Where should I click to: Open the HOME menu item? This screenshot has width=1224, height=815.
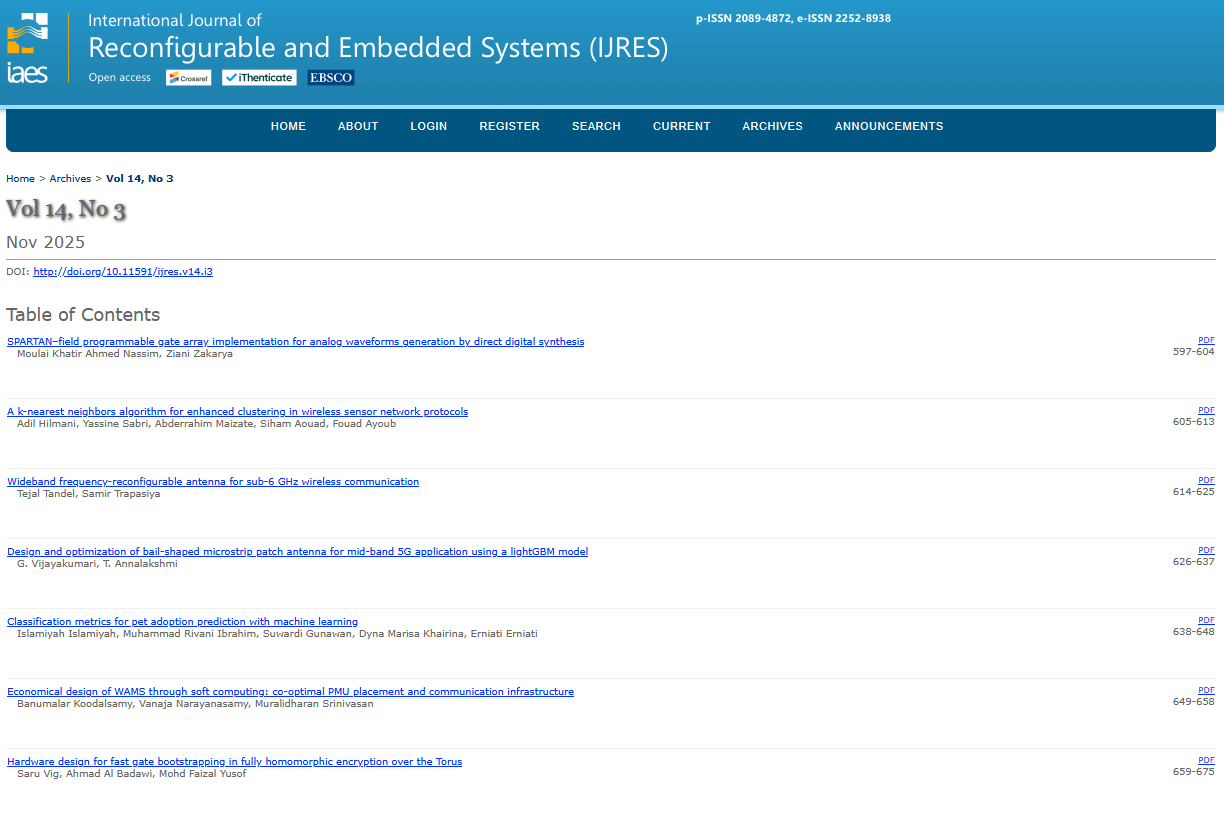(288, 126)
